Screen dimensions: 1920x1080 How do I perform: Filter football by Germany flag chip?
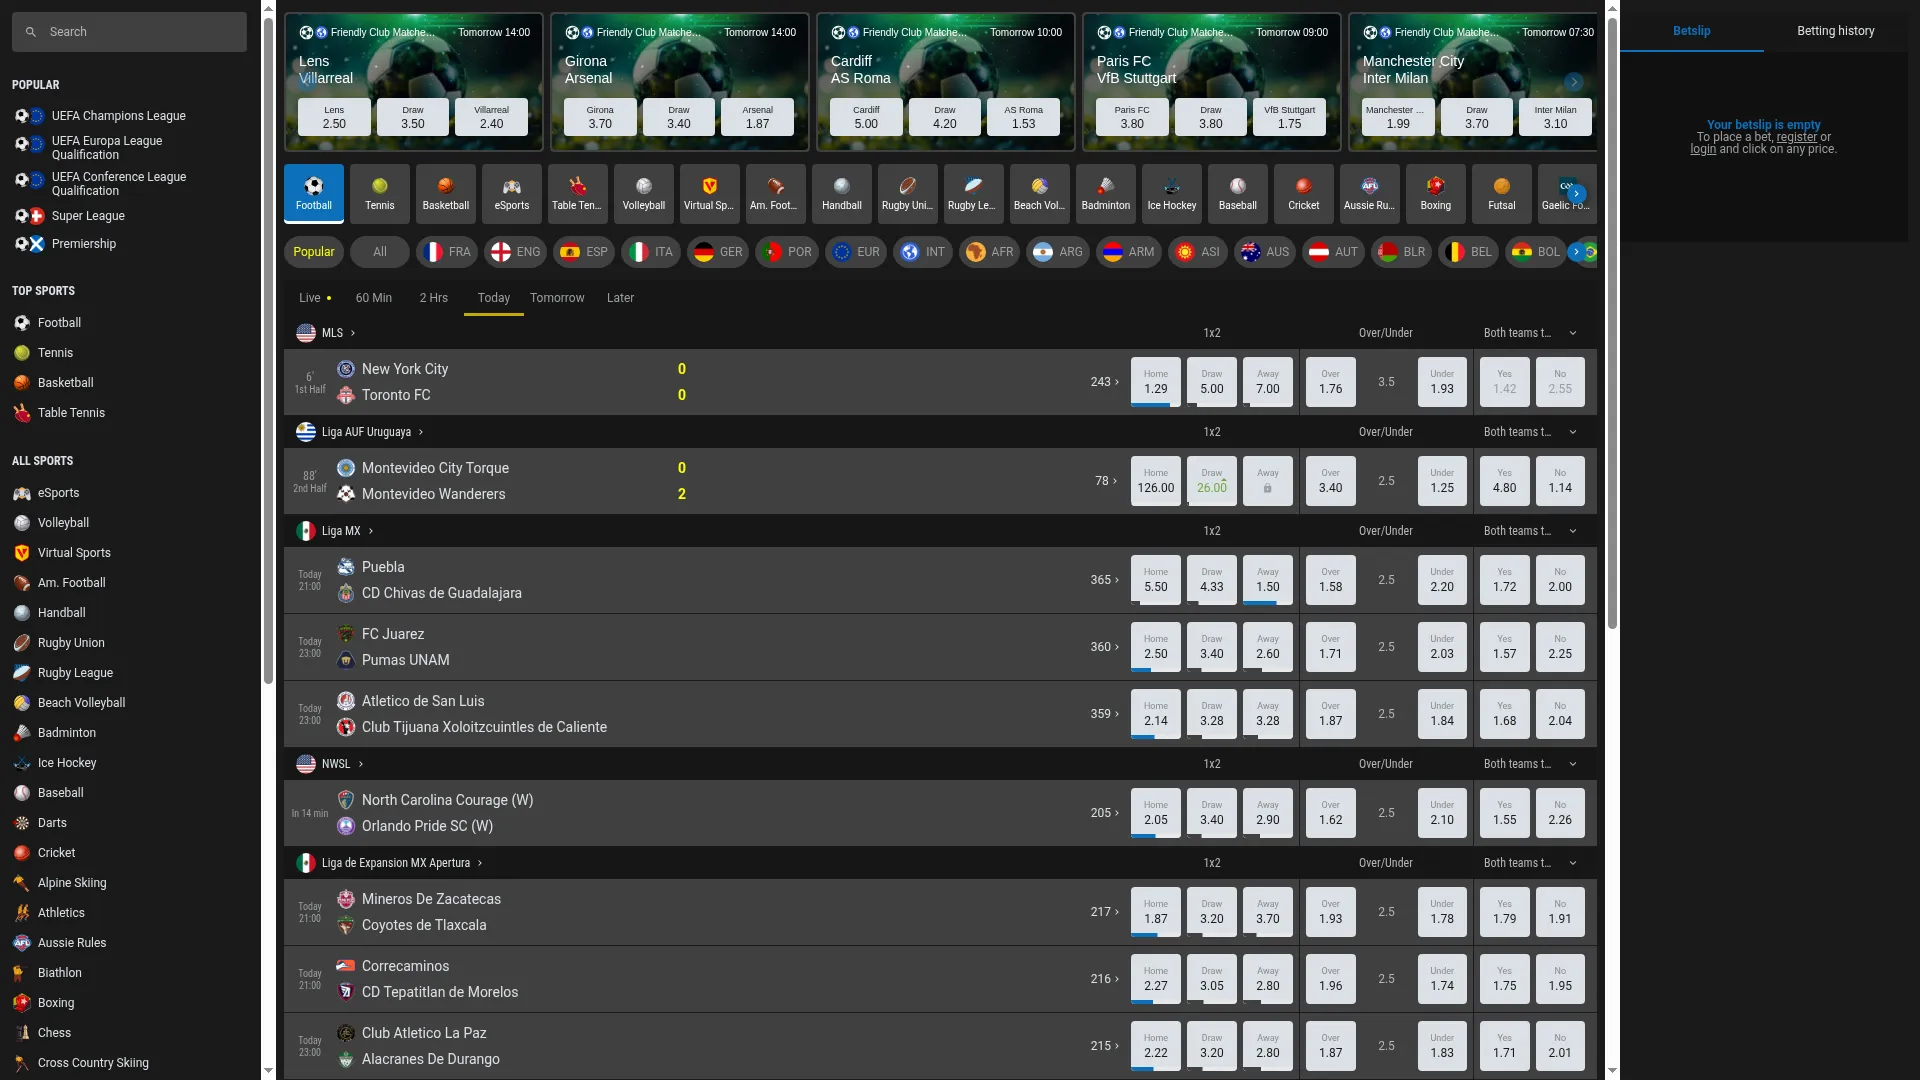coord(718,252)
